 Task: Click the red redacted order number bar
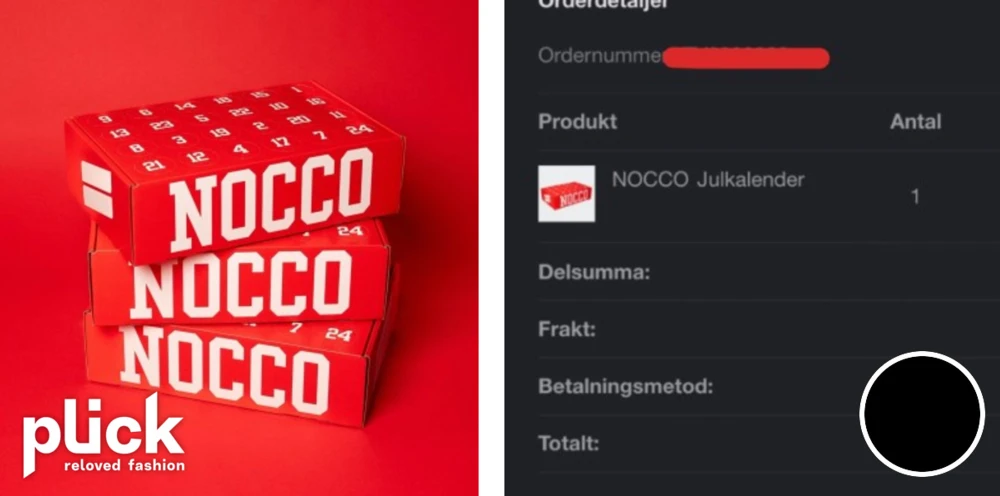746,58
